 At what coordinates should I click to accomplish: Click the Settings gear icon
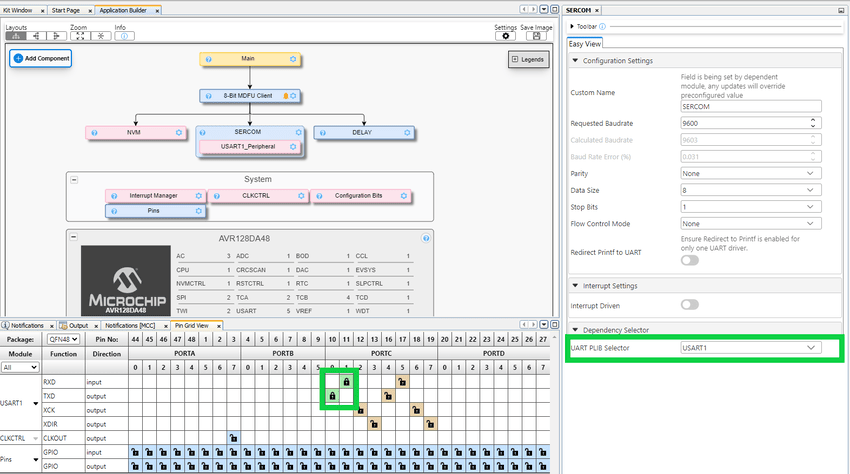tap(506, 36)
